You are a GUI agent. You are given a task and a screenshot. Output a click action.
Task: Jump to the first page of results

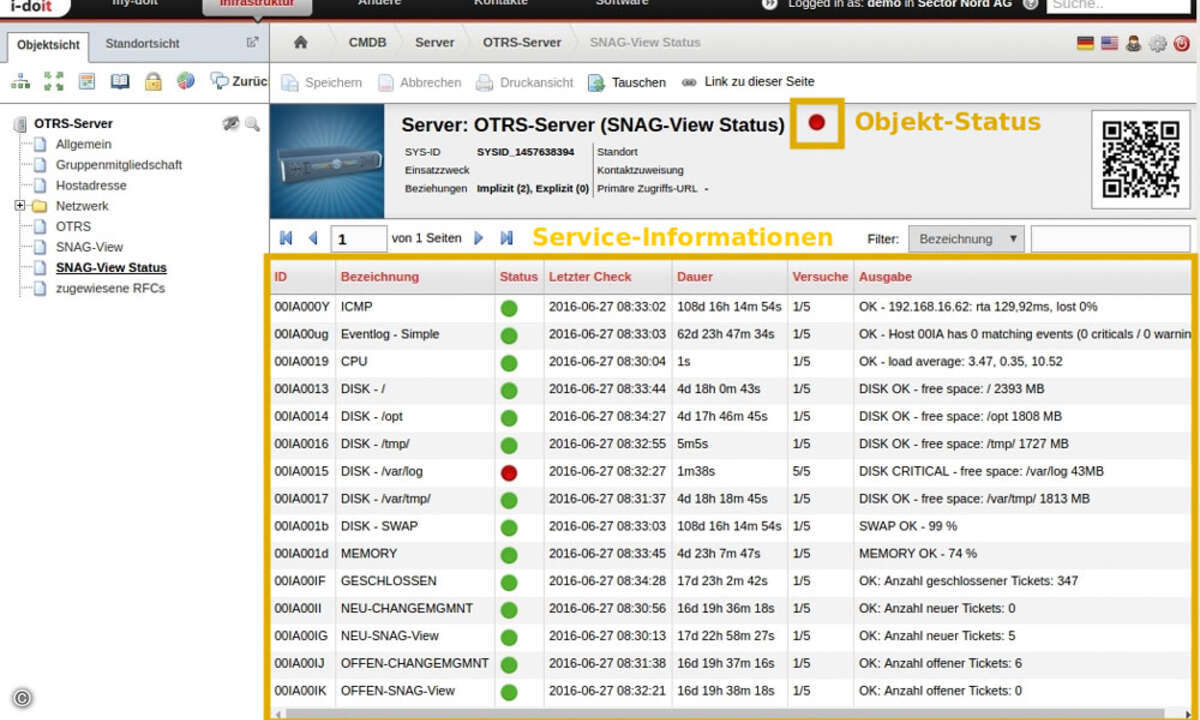coord(286,238)
